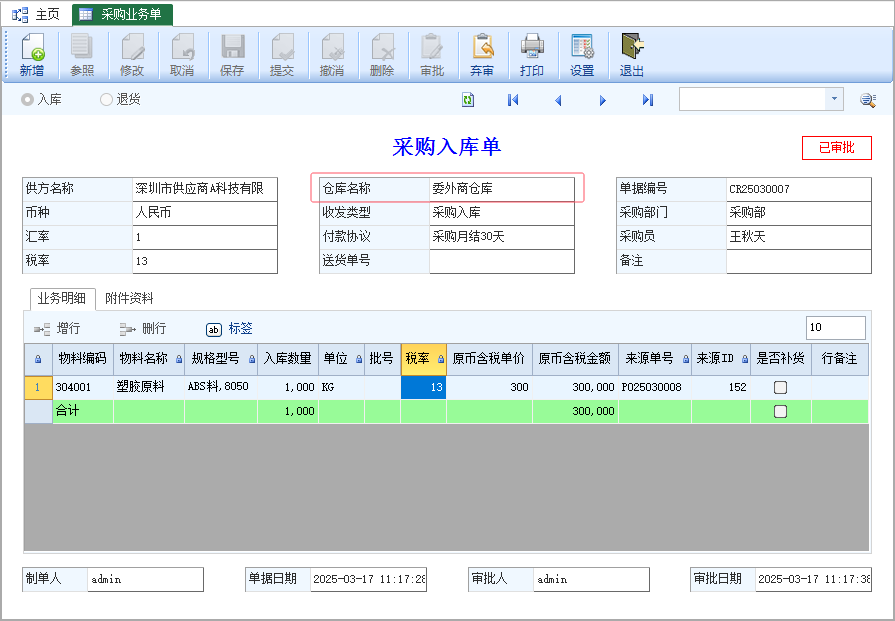Screen dimensions: 895x621
Task: Click the 原市含税单价 column header
Action: pos(489,358)
